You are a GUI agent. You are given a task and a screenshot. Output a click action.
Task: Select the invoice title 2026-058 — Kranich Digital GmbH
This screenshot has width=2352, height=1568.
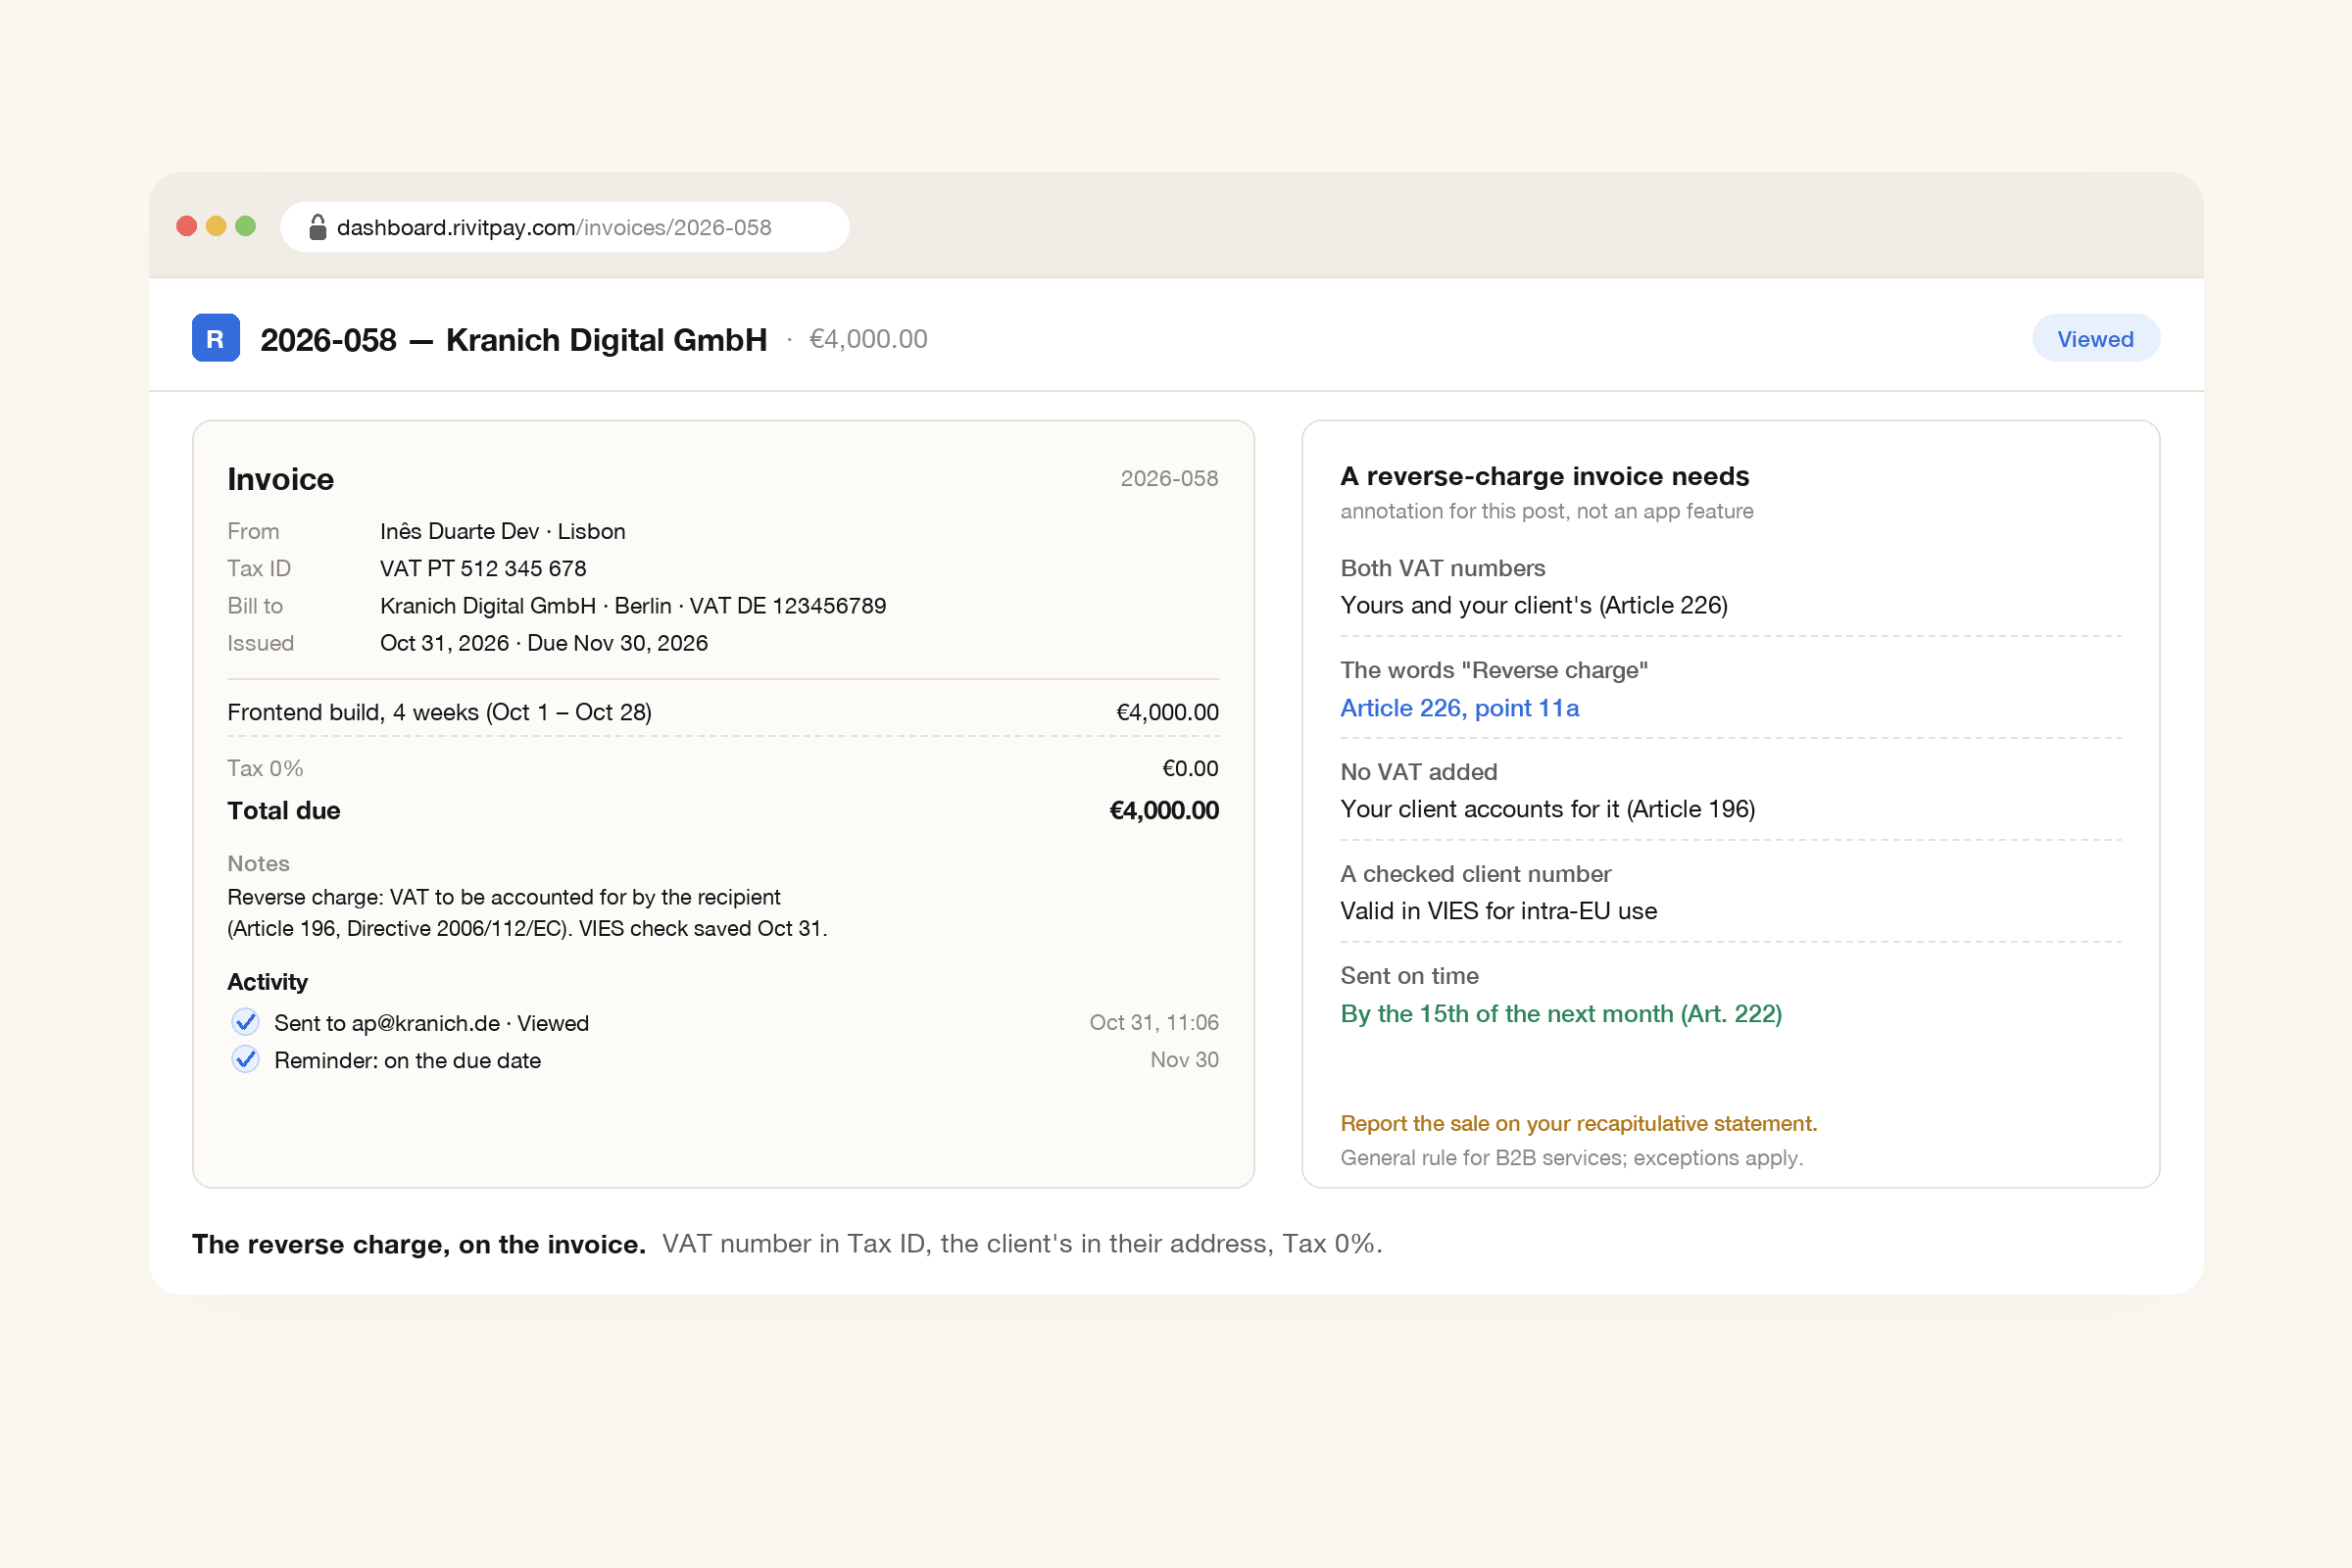[514, 340]
